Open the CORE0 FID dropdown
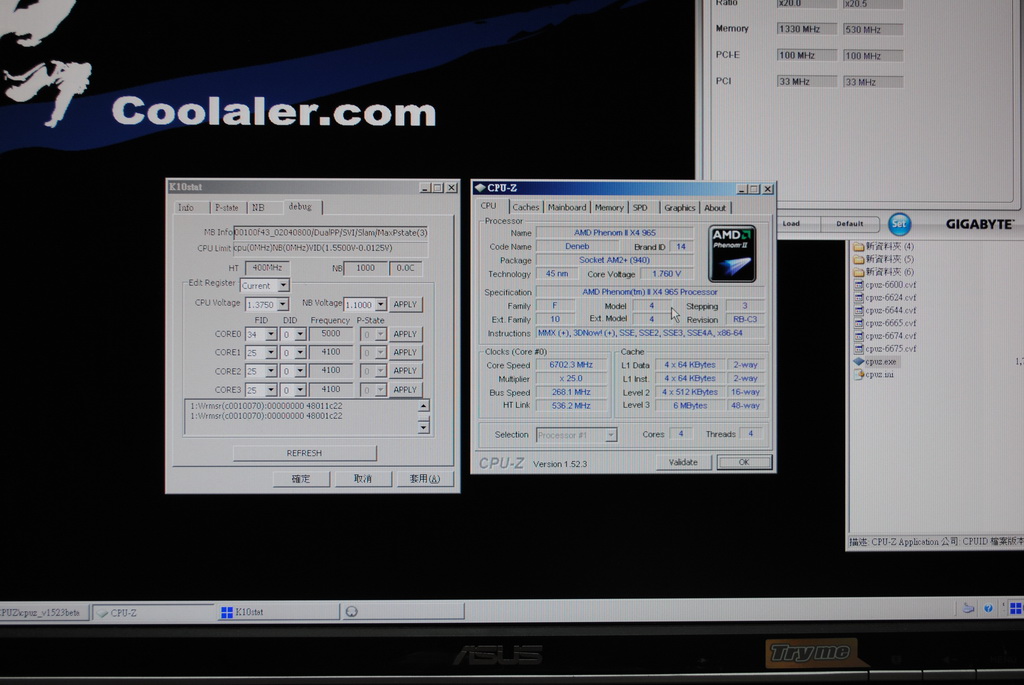This screenshot has width=1024, height=685. 271,334
